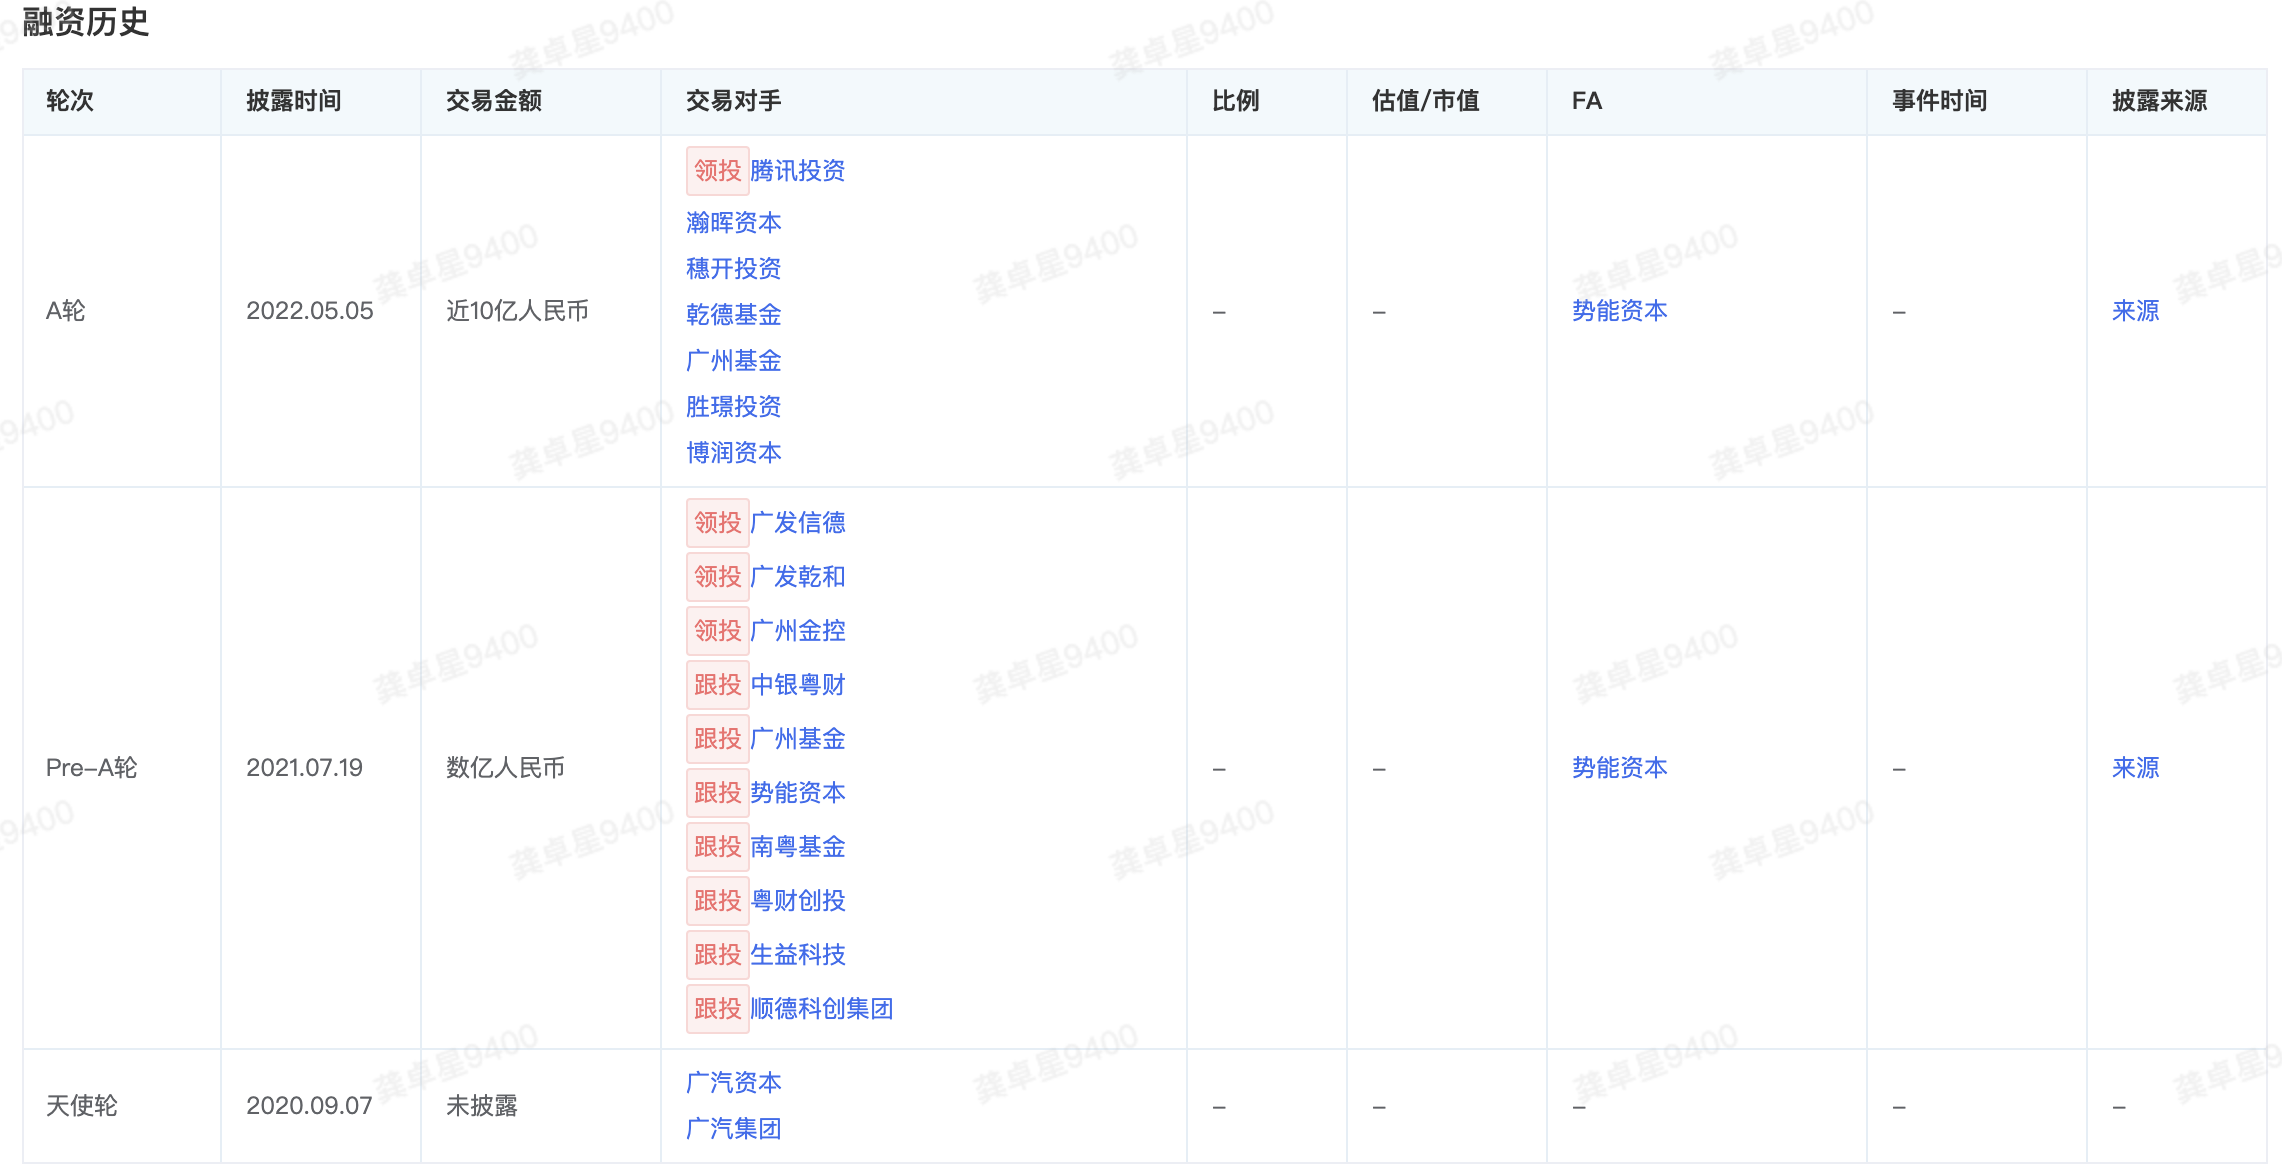Open the 广州金控 investor link
This screenshot has width=2282, height=1176.
tap(797, 630)
